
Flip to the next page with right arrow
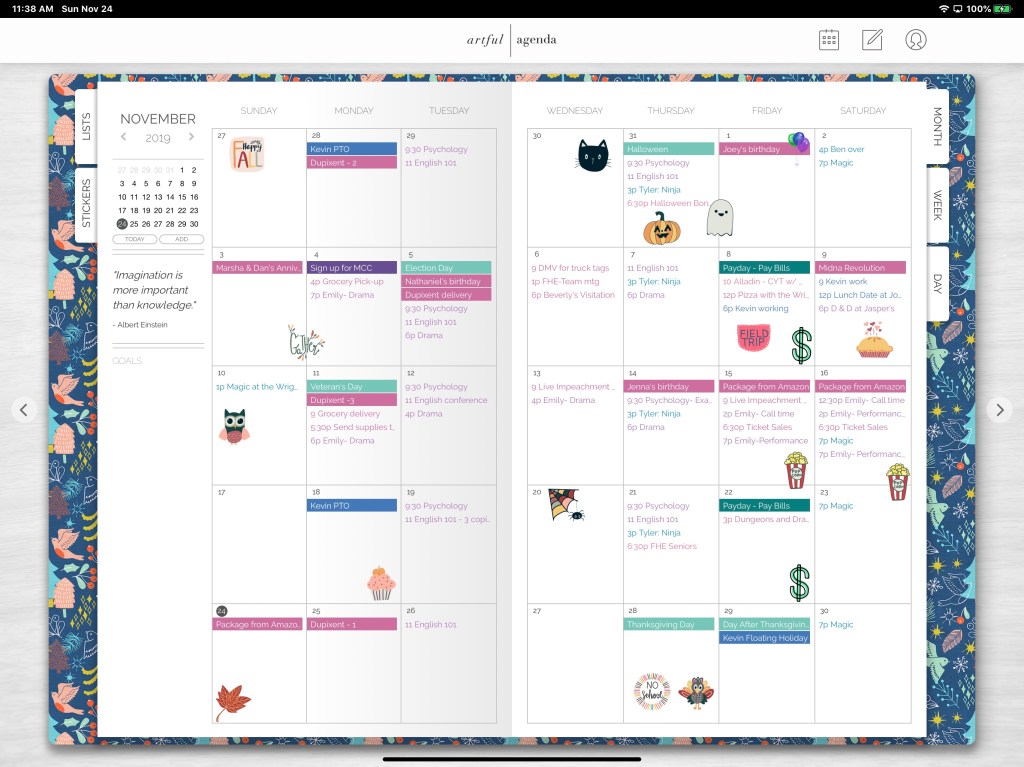click(x=999, y=409)
